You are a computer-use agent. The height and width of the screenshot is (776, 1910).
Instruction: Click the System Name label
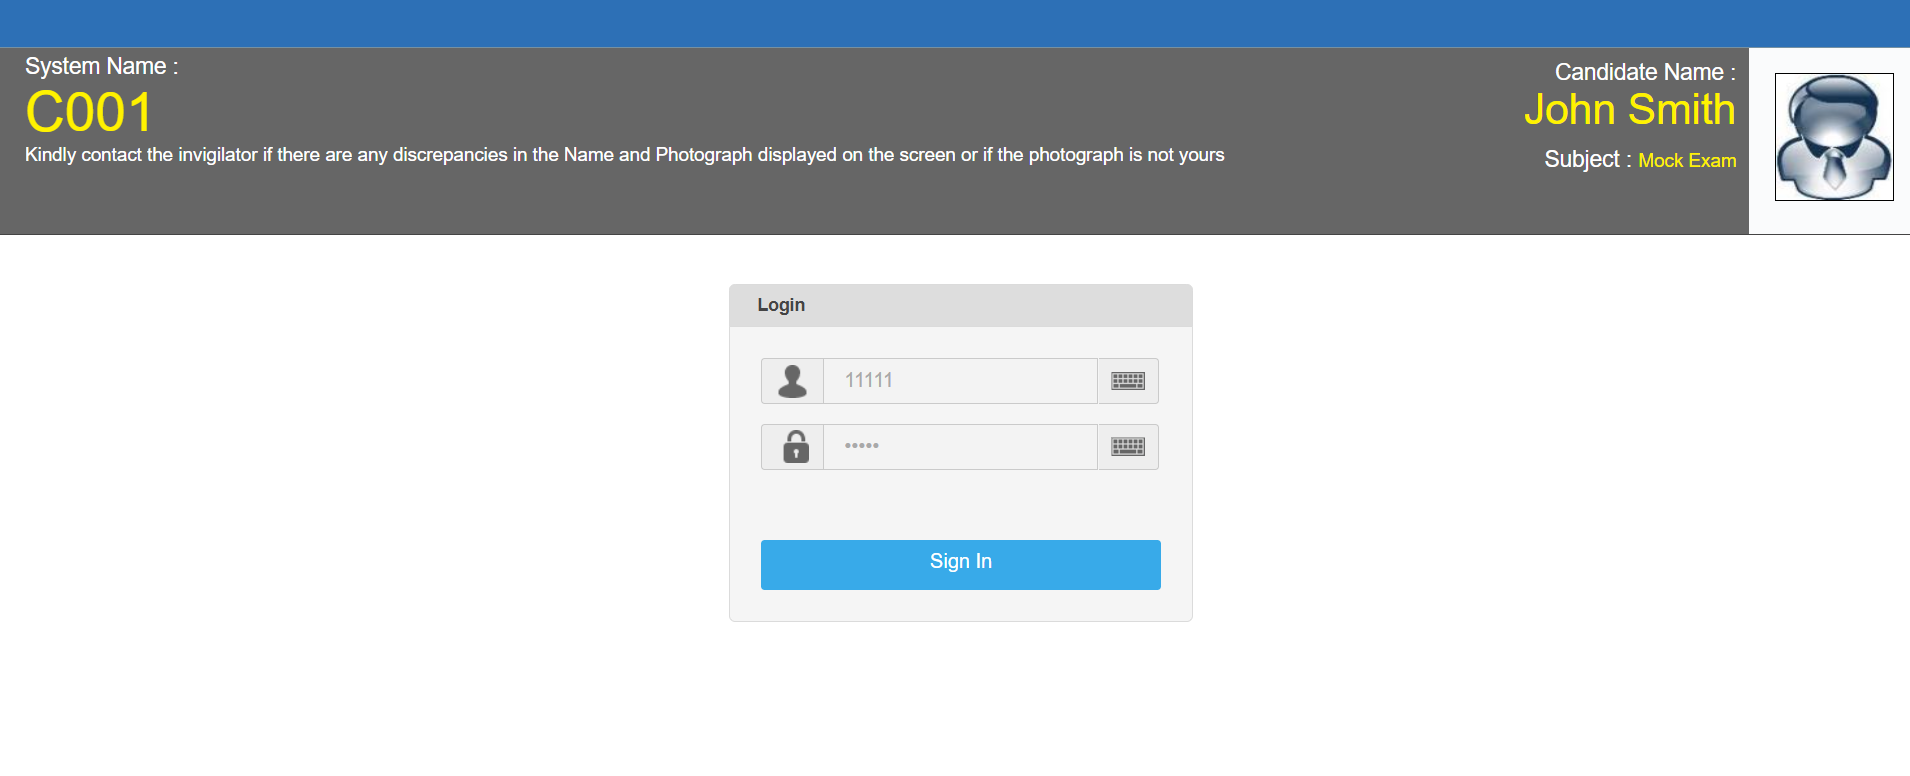point(101,67)
